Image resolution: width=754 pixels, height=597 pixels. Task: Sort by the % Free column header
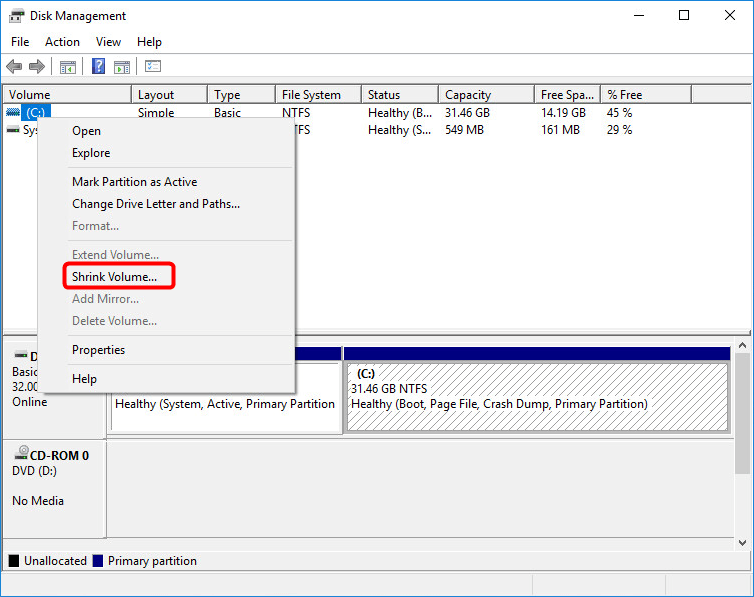[646, 95]
